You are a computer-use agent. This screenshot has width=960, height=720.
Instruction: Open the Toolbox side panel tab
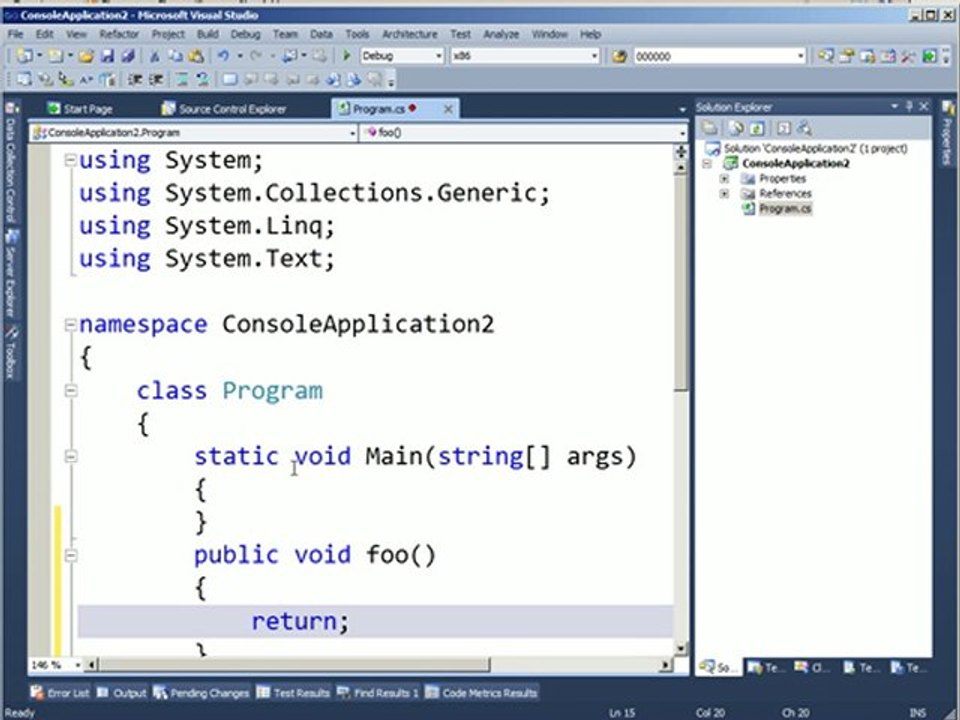[10, 352]
